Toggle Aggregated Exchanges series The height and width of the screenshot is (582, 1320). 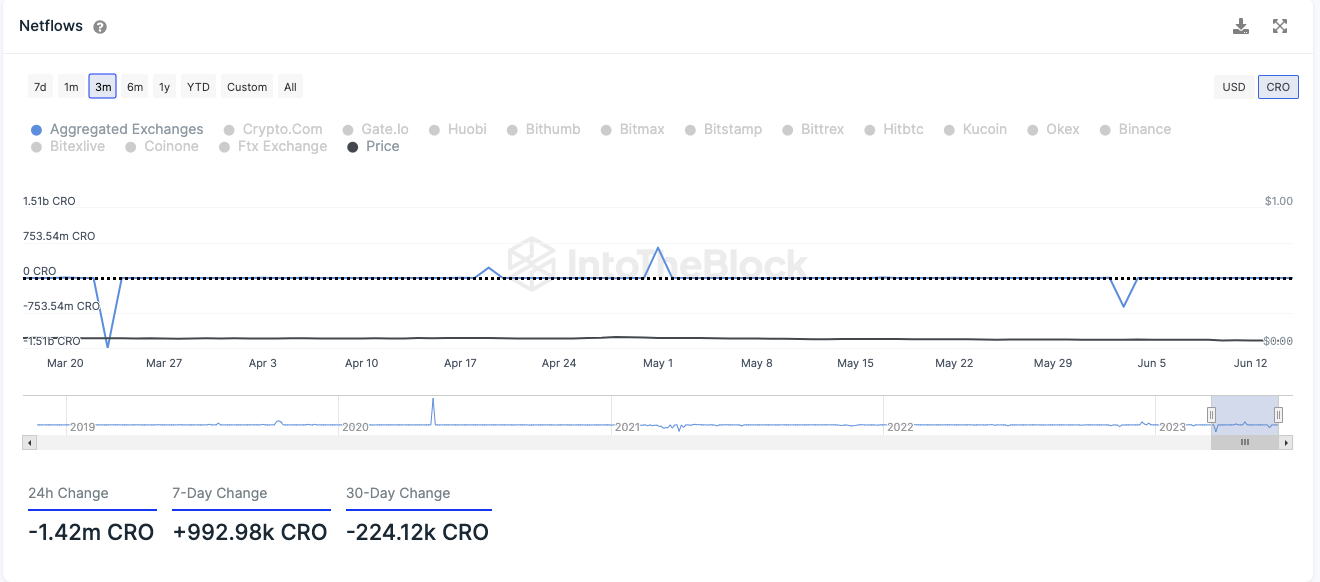coord(117,129)
